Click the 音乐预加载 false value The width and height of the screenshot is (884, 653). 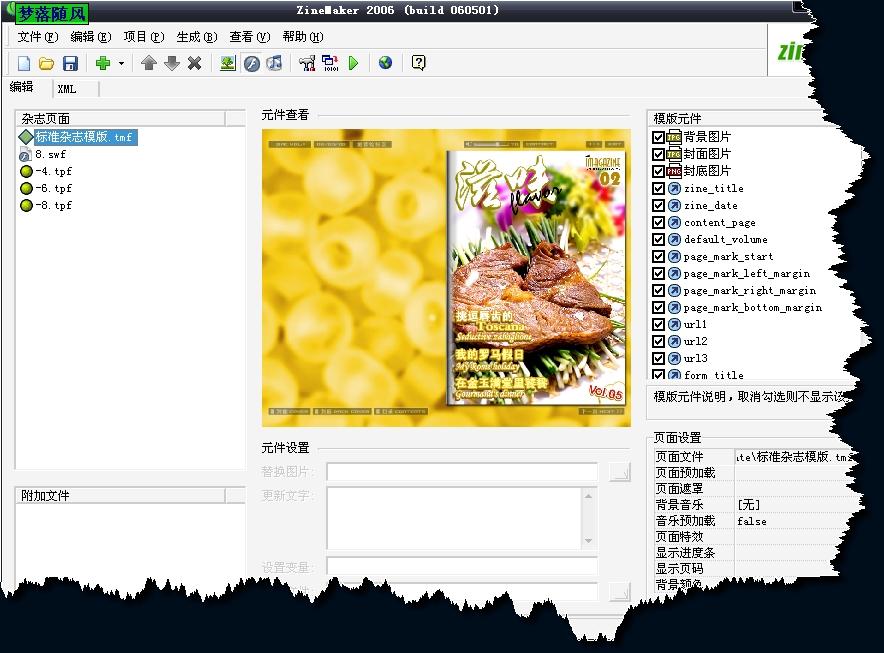[x=752, y=522]
